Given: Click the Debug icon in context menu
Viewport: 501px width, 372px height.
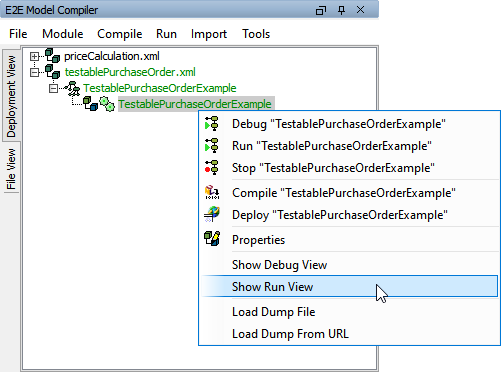Looking at the screenshot, I should pos(212,124).
